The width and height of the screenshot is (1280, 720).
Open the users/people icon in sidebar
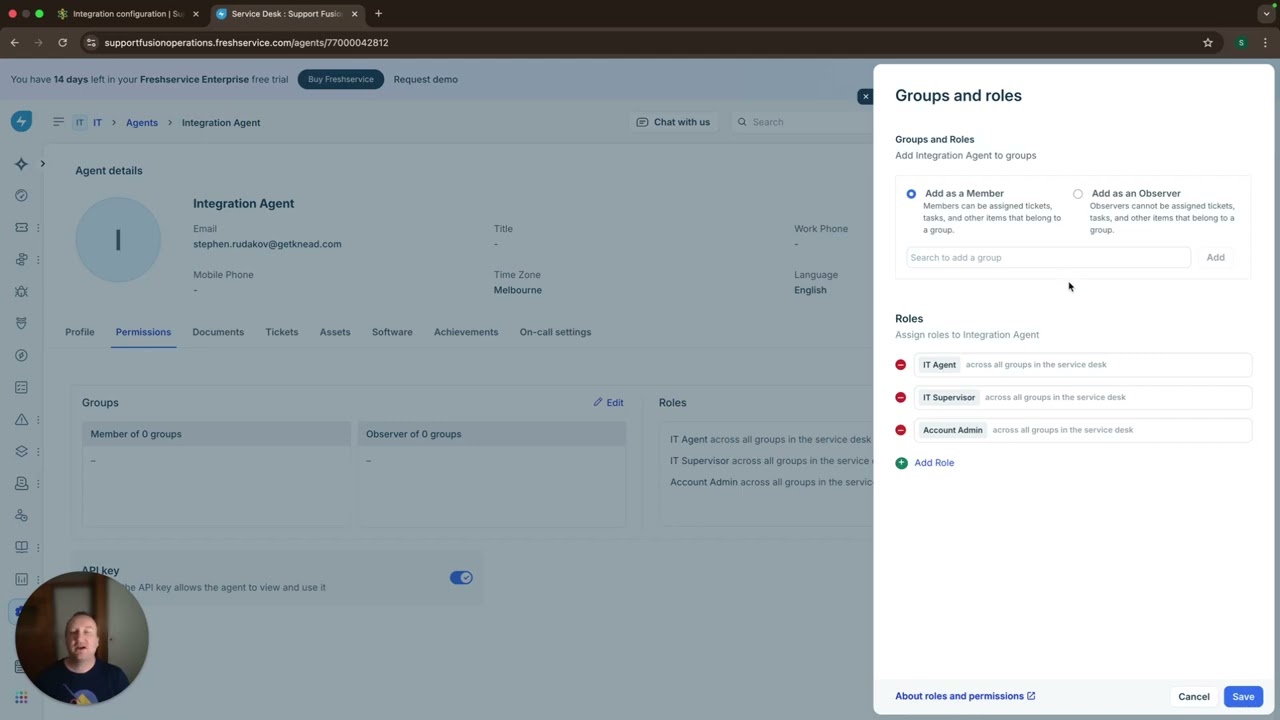[21, 515]
